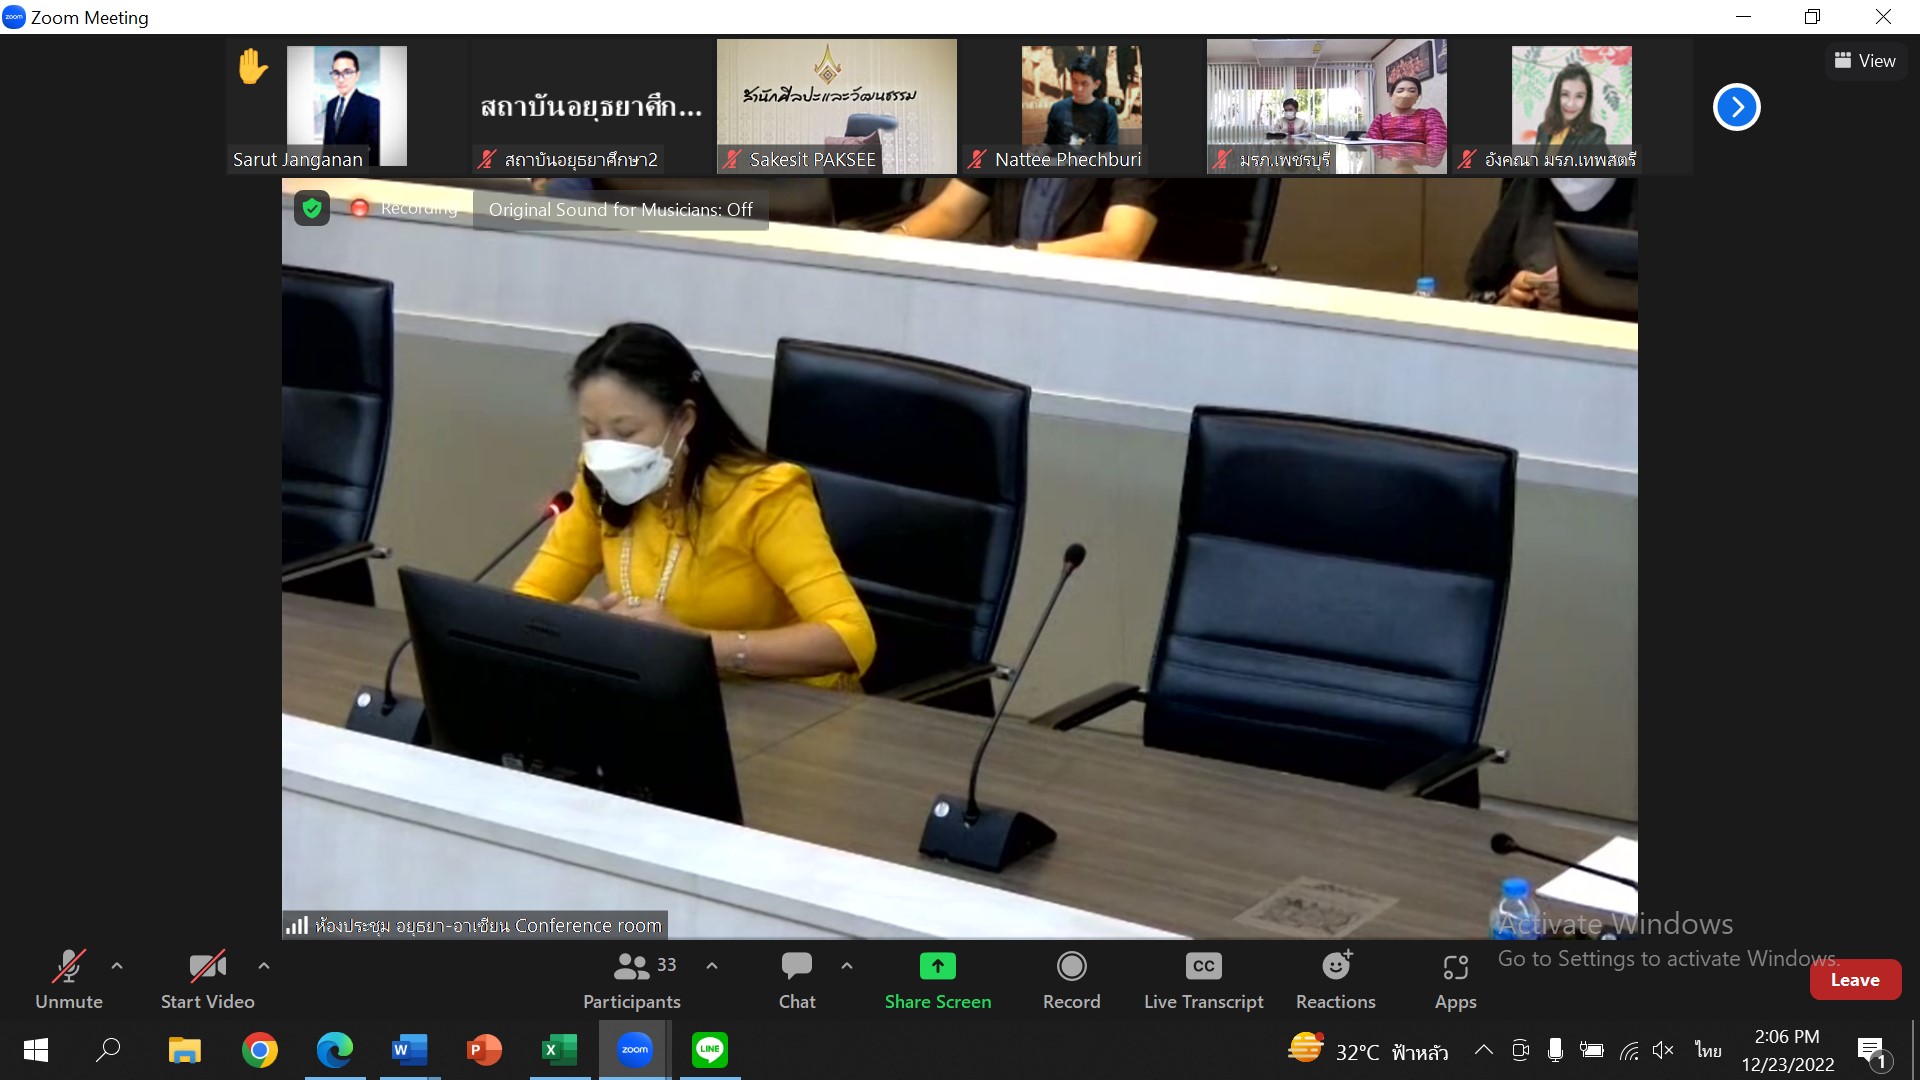
Task: Select Nattee Phechburi's video thumbnail
Action: (1082, 106)
